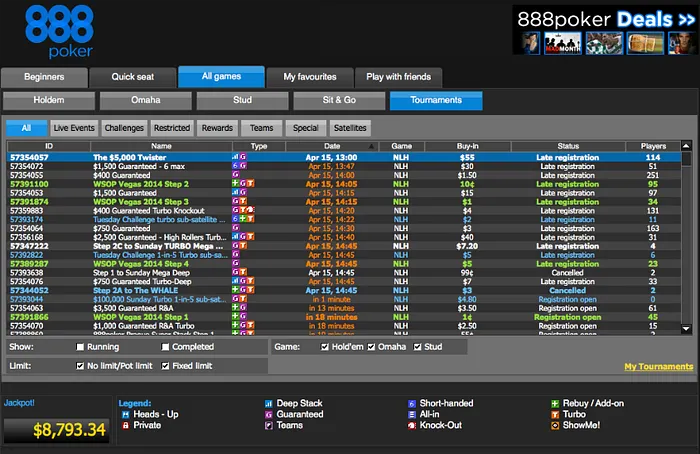700x454 pixels.
Task: Open the Play with friends tab
Action: coord(399,77)
